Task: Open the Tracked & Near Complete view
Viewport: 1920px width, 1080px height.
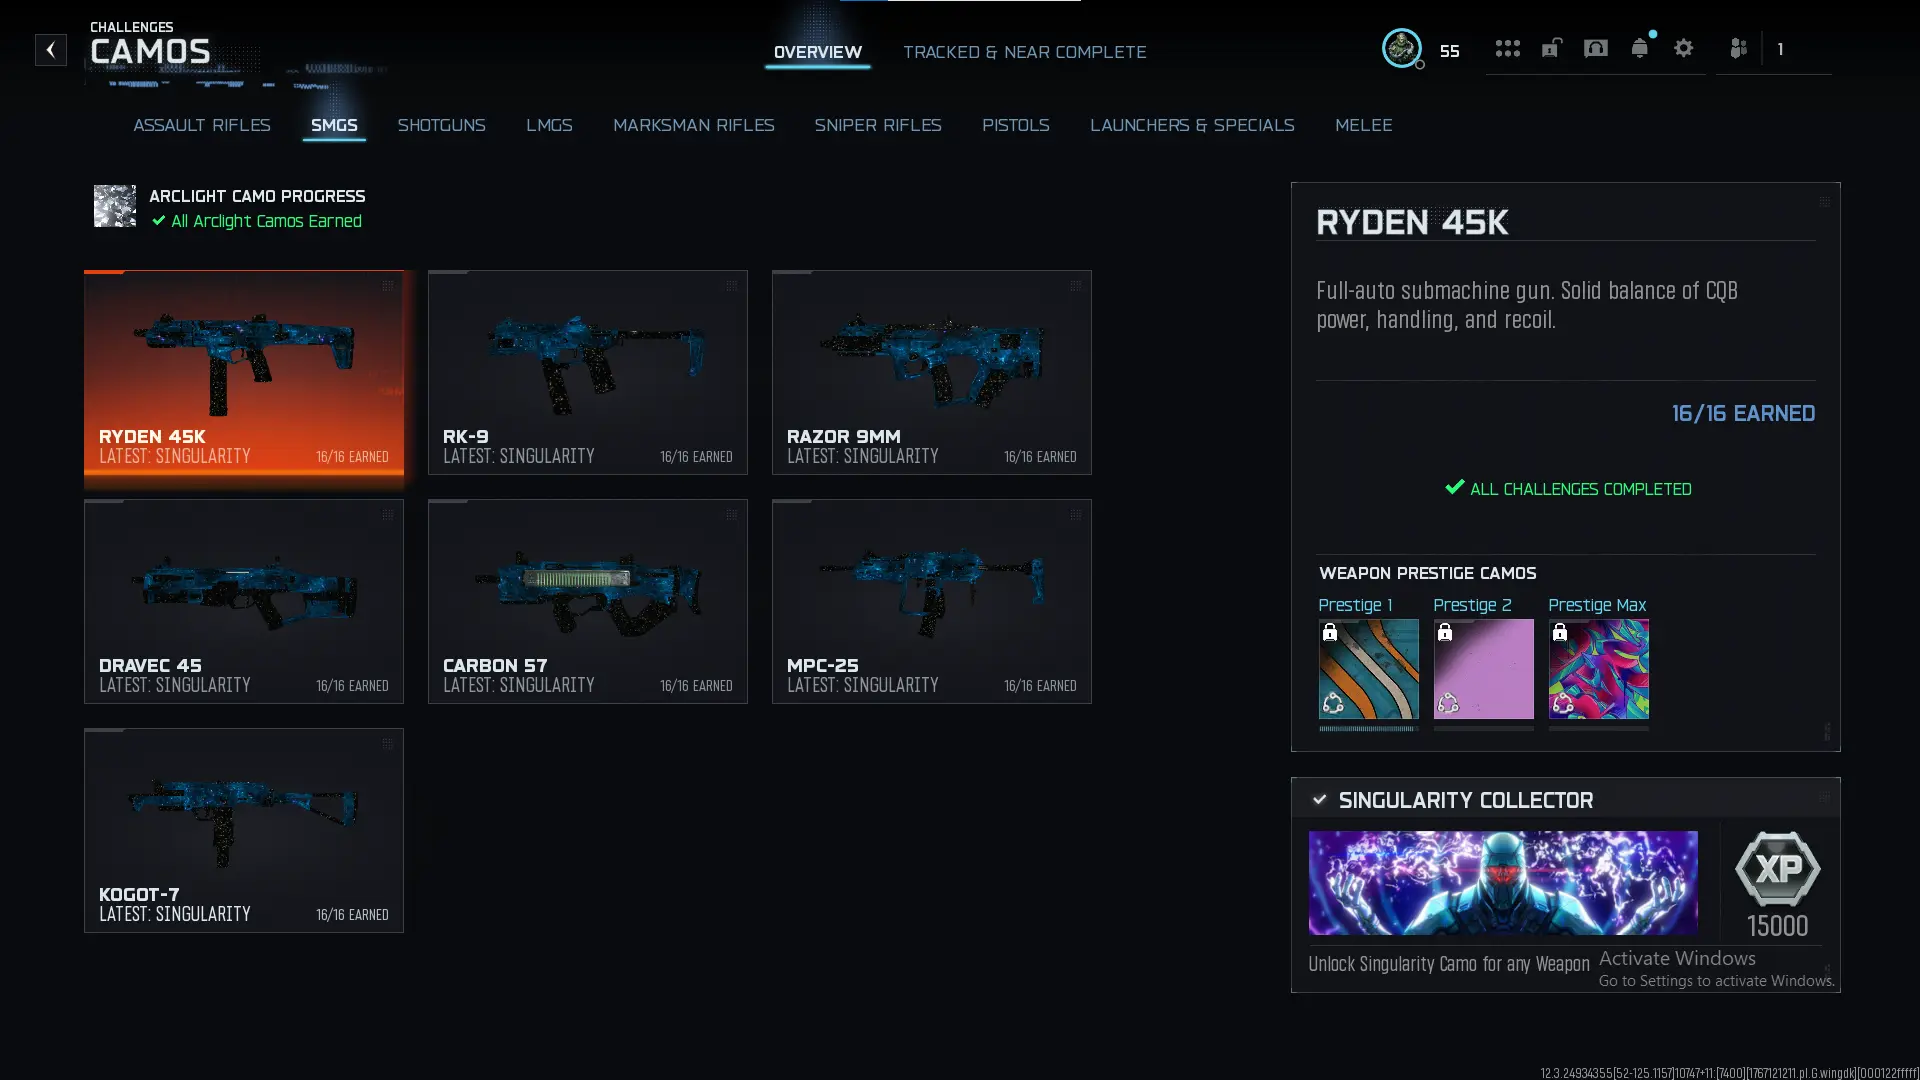Action: 1025,52
